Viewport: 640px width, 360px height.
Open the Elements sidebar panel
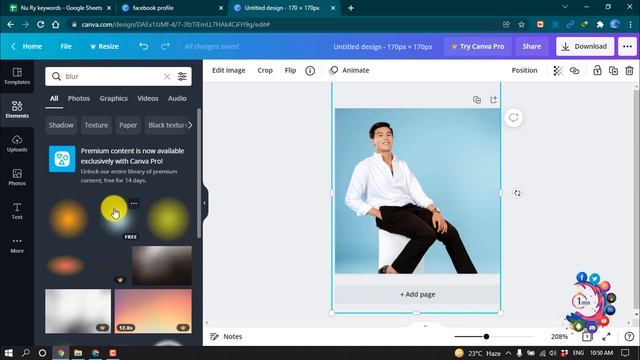tap(17, 109)
